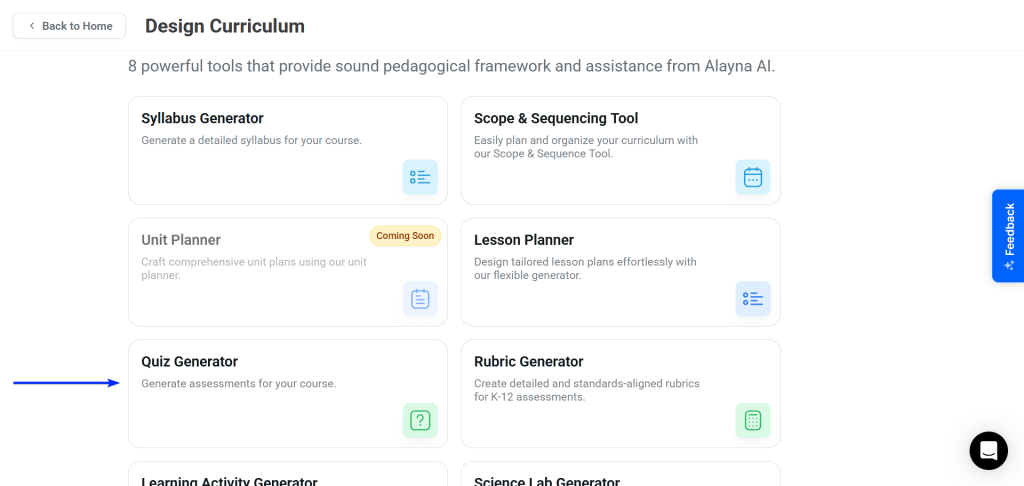Viewport: 1024px width, 486px height.
Task: Open the Syllabus Generator title
Action: coord(202,118)
